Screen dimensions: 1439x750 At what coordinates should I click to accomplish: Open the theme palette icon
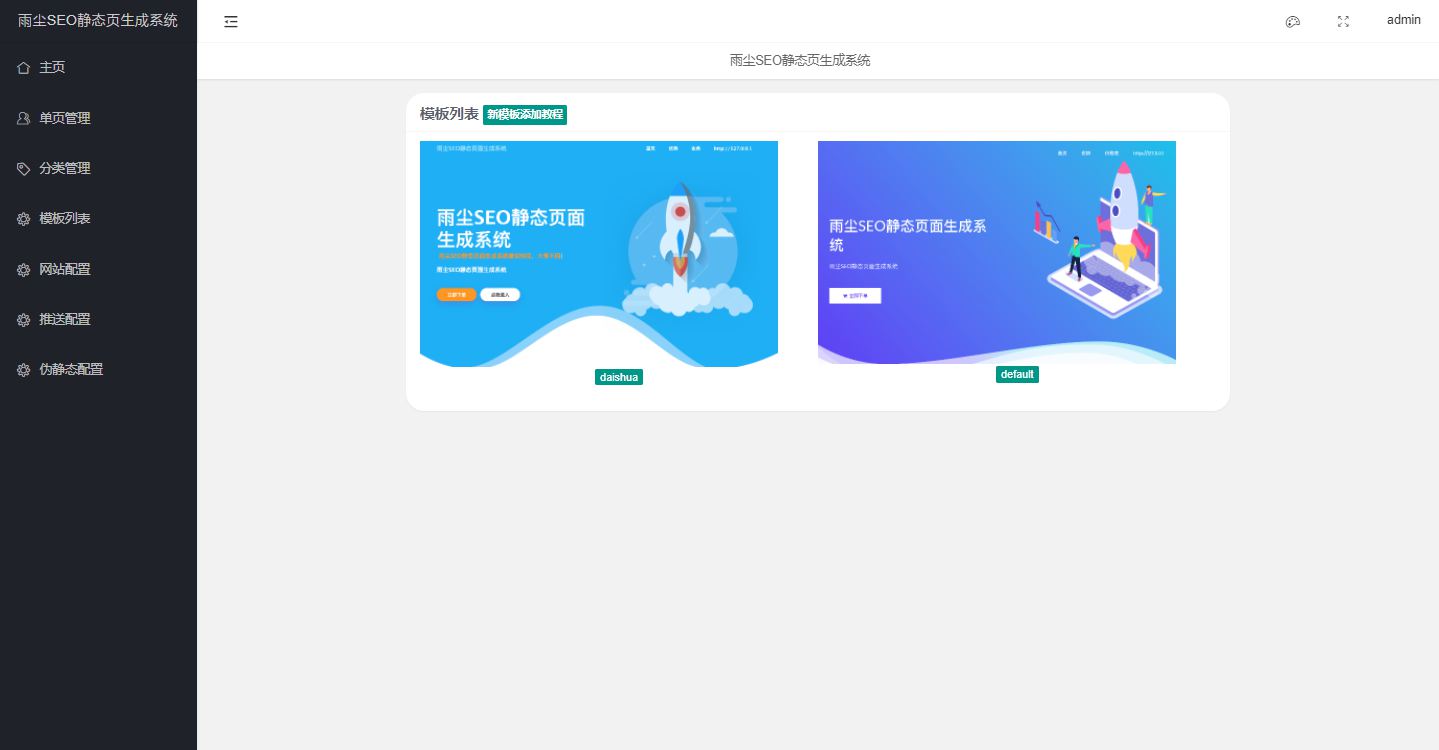pos(1292,22)
